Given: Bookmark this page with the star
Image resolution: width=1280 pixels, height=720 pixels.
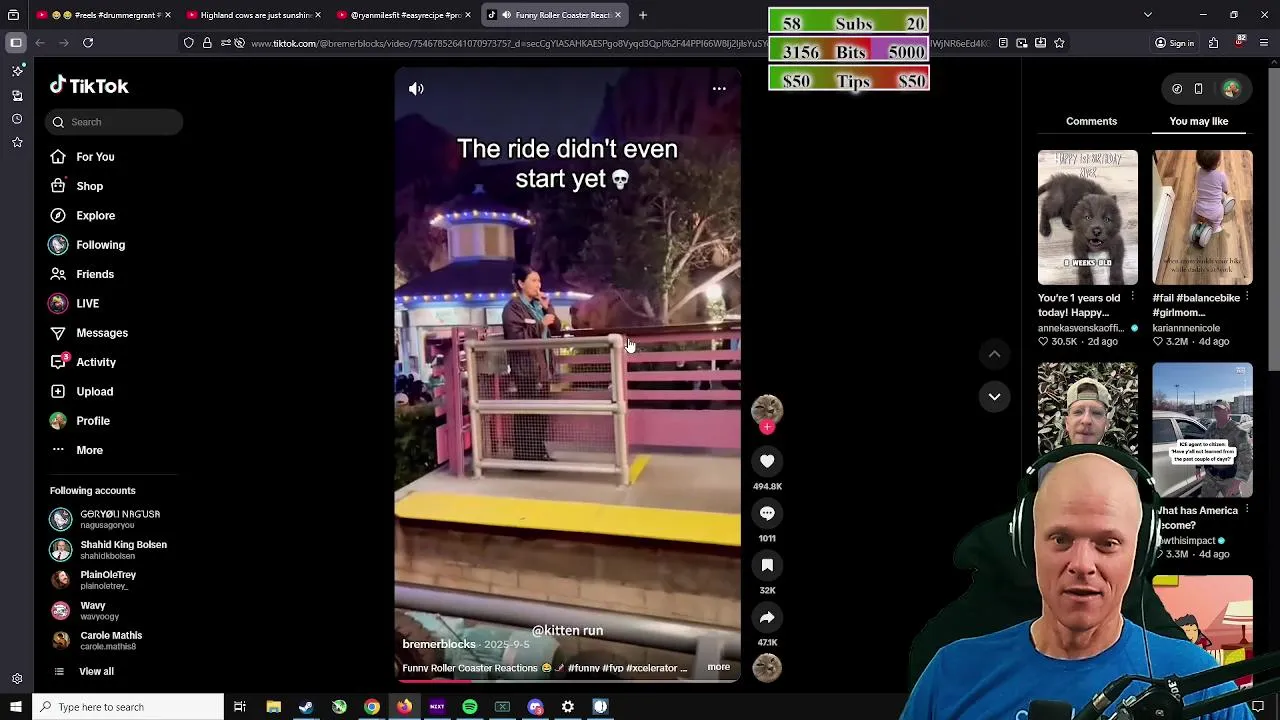Looking at the screenshot, I should pyautogui.click(x=1059, y=43).
